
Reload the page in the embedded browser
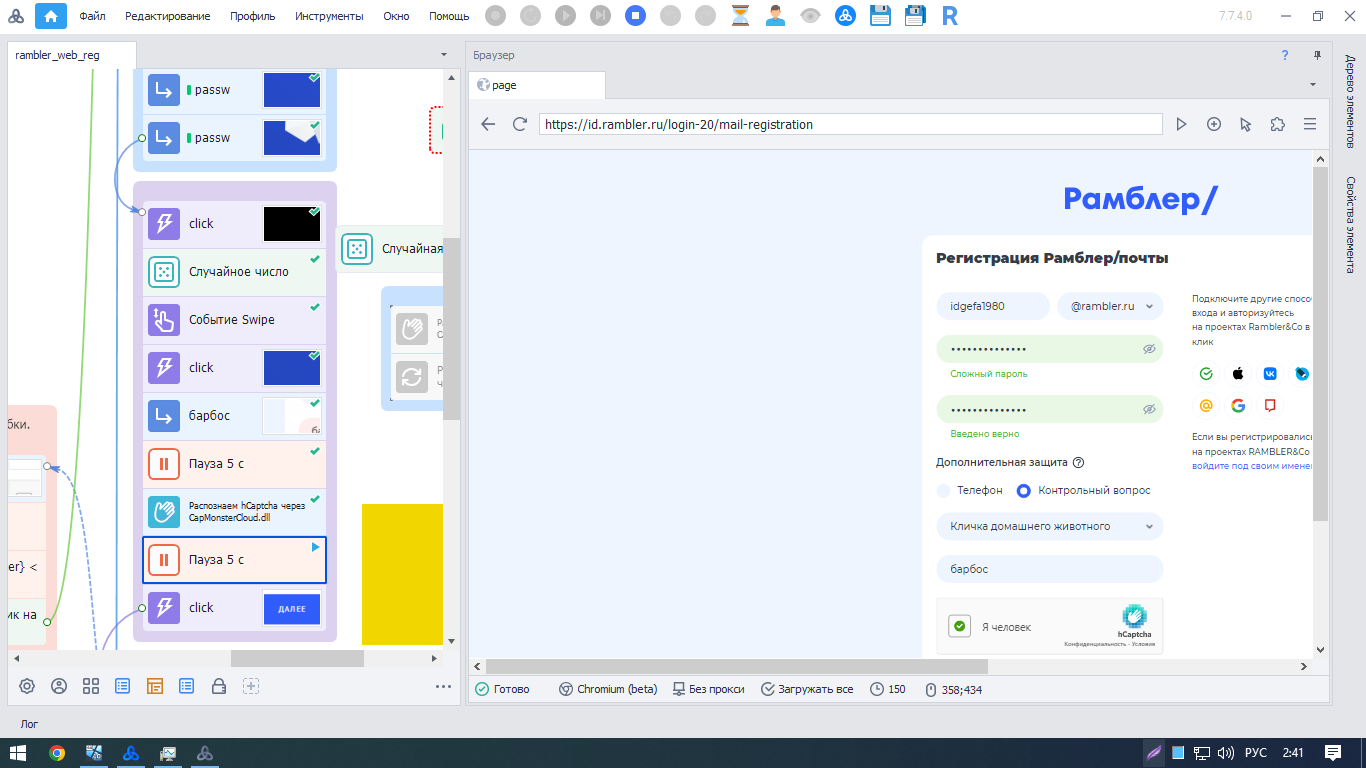[520, 124]
